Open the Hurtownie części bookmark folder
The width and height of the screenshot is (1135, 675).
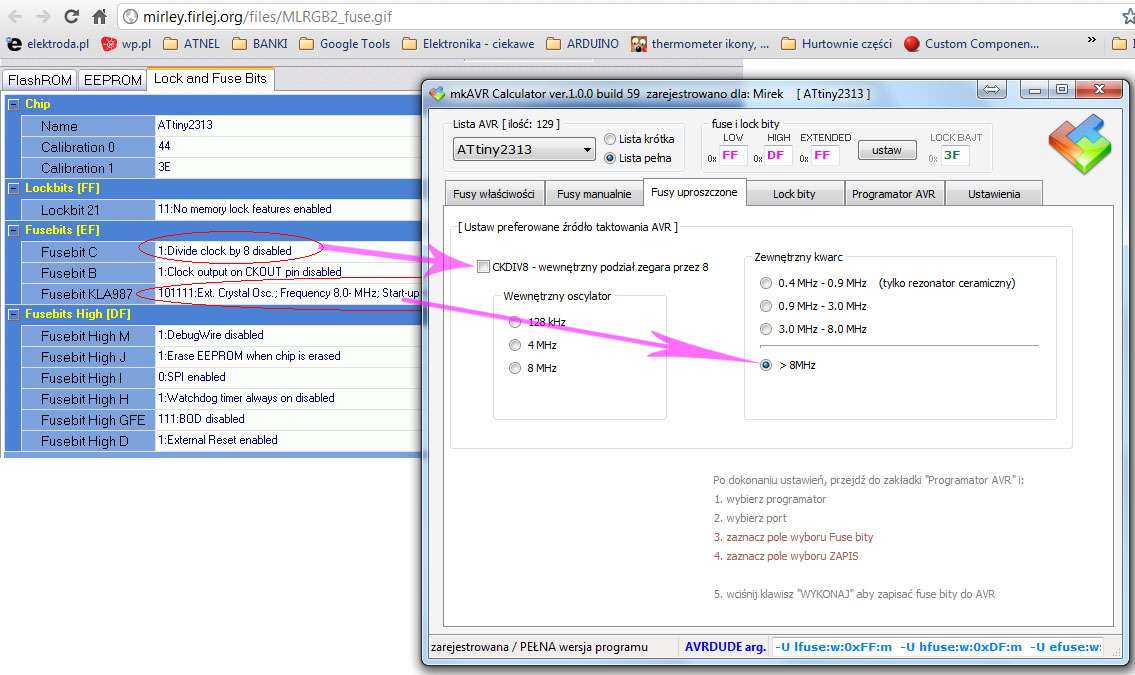pos(837,44)
